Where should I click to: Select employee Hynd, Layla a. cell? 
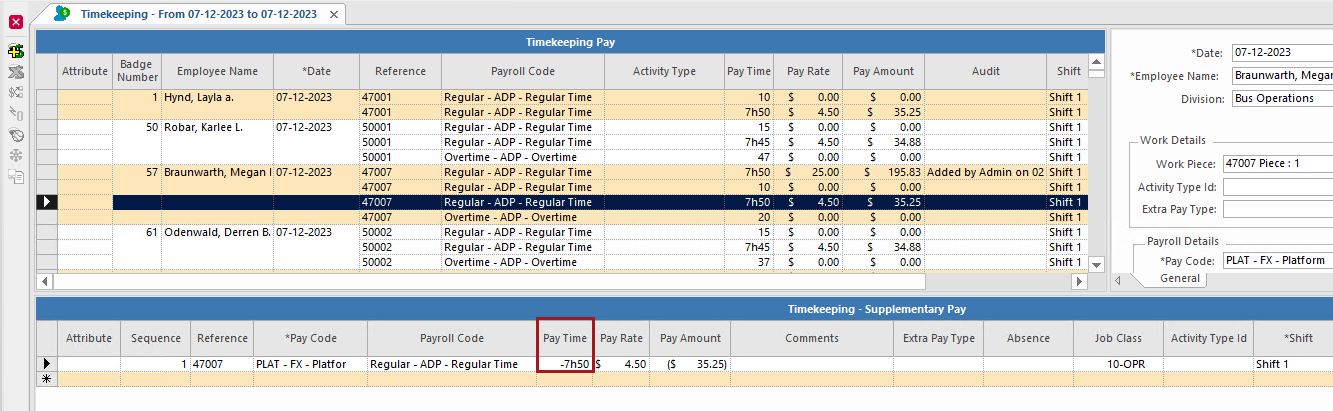[x=218, y=97]
